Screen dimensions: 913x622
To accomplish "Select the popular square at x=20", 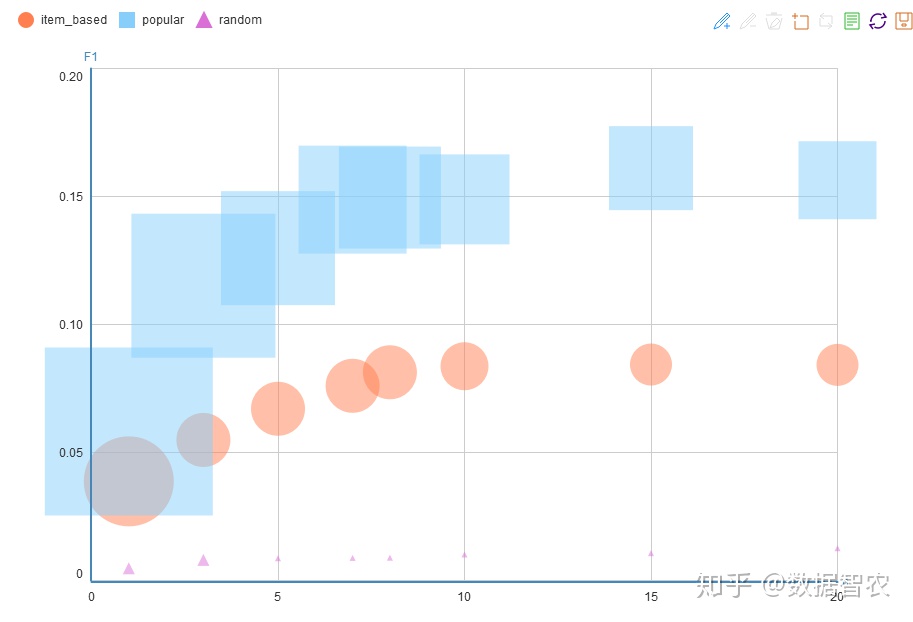I will point(837,180).
